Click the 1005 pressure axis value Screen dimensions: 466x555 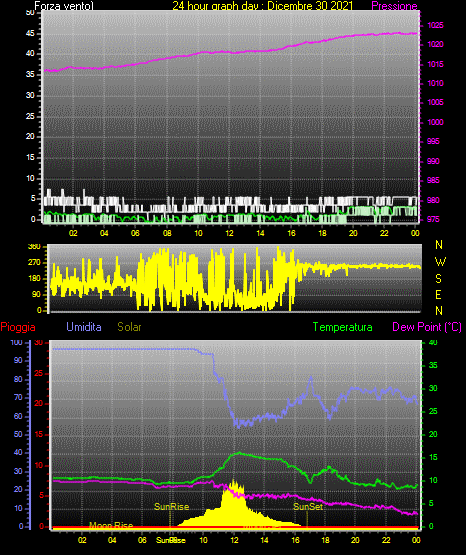click(x=435, y=102)
